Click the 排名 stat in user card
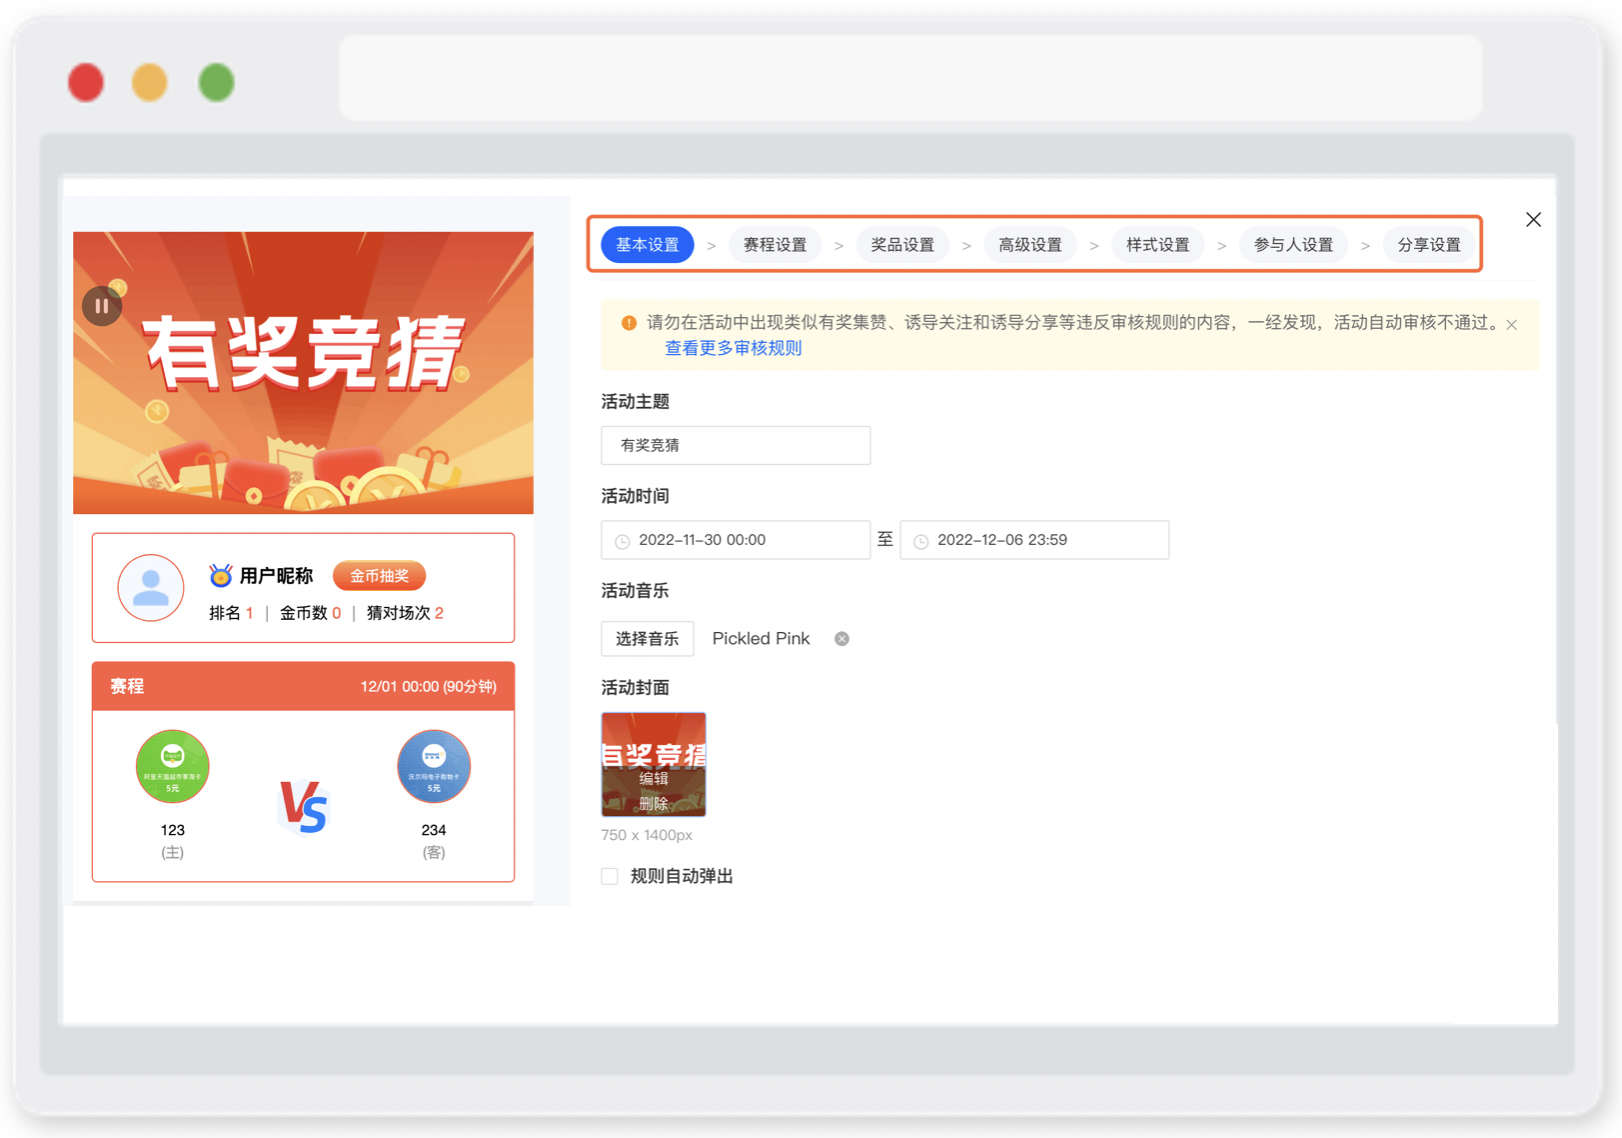This screenshot has width=1622, height=1138. click(231, 613)
